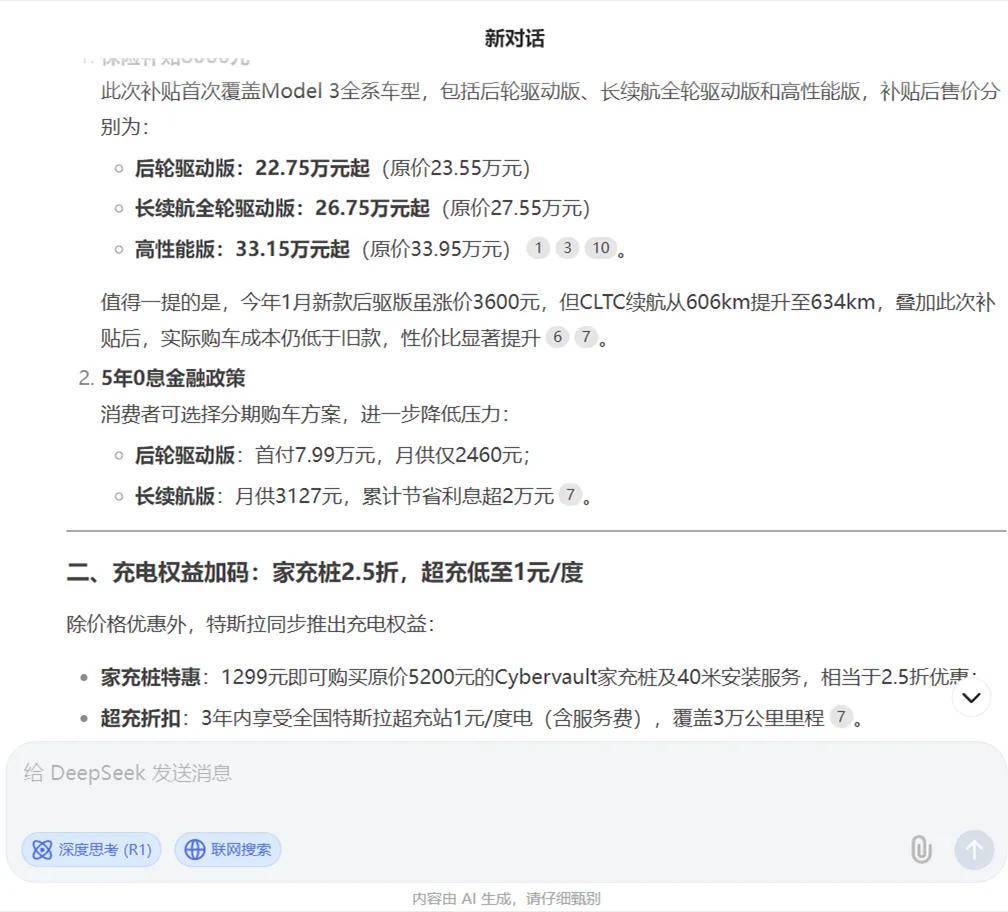Click the 家充桩特惠 bullet label
Image resolution: width=1008 pixels, height=912 pixels.
(149, 677)
